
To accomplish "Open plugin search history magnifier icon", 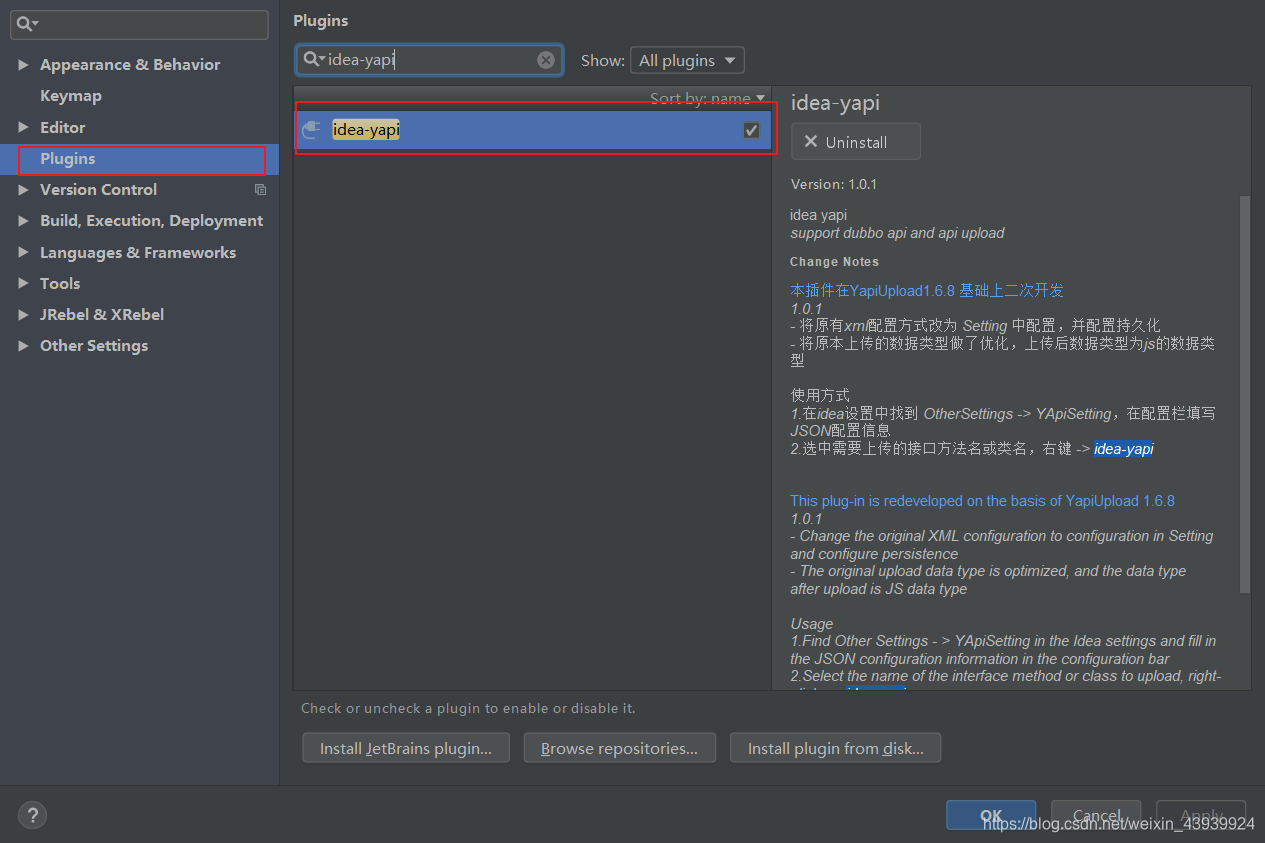I will (x=315, y=60).
